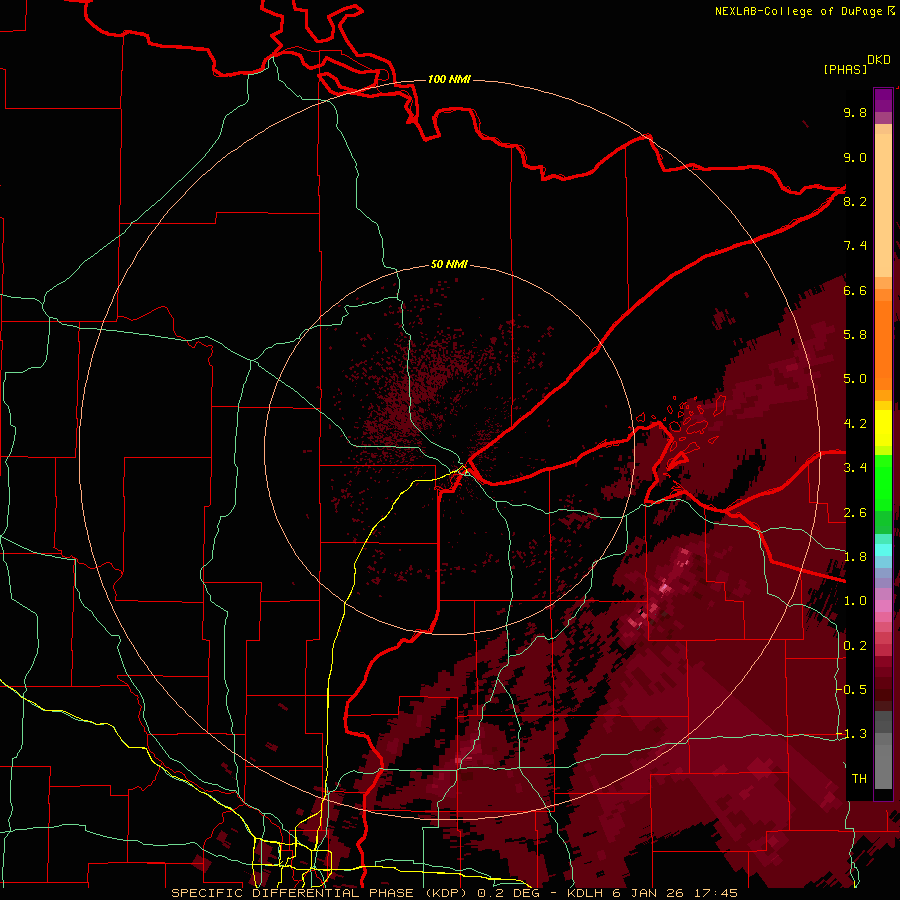Viewport: 900px width, 900px height.
Task: Click the -0.5 legend value
Action: (851, 690)
